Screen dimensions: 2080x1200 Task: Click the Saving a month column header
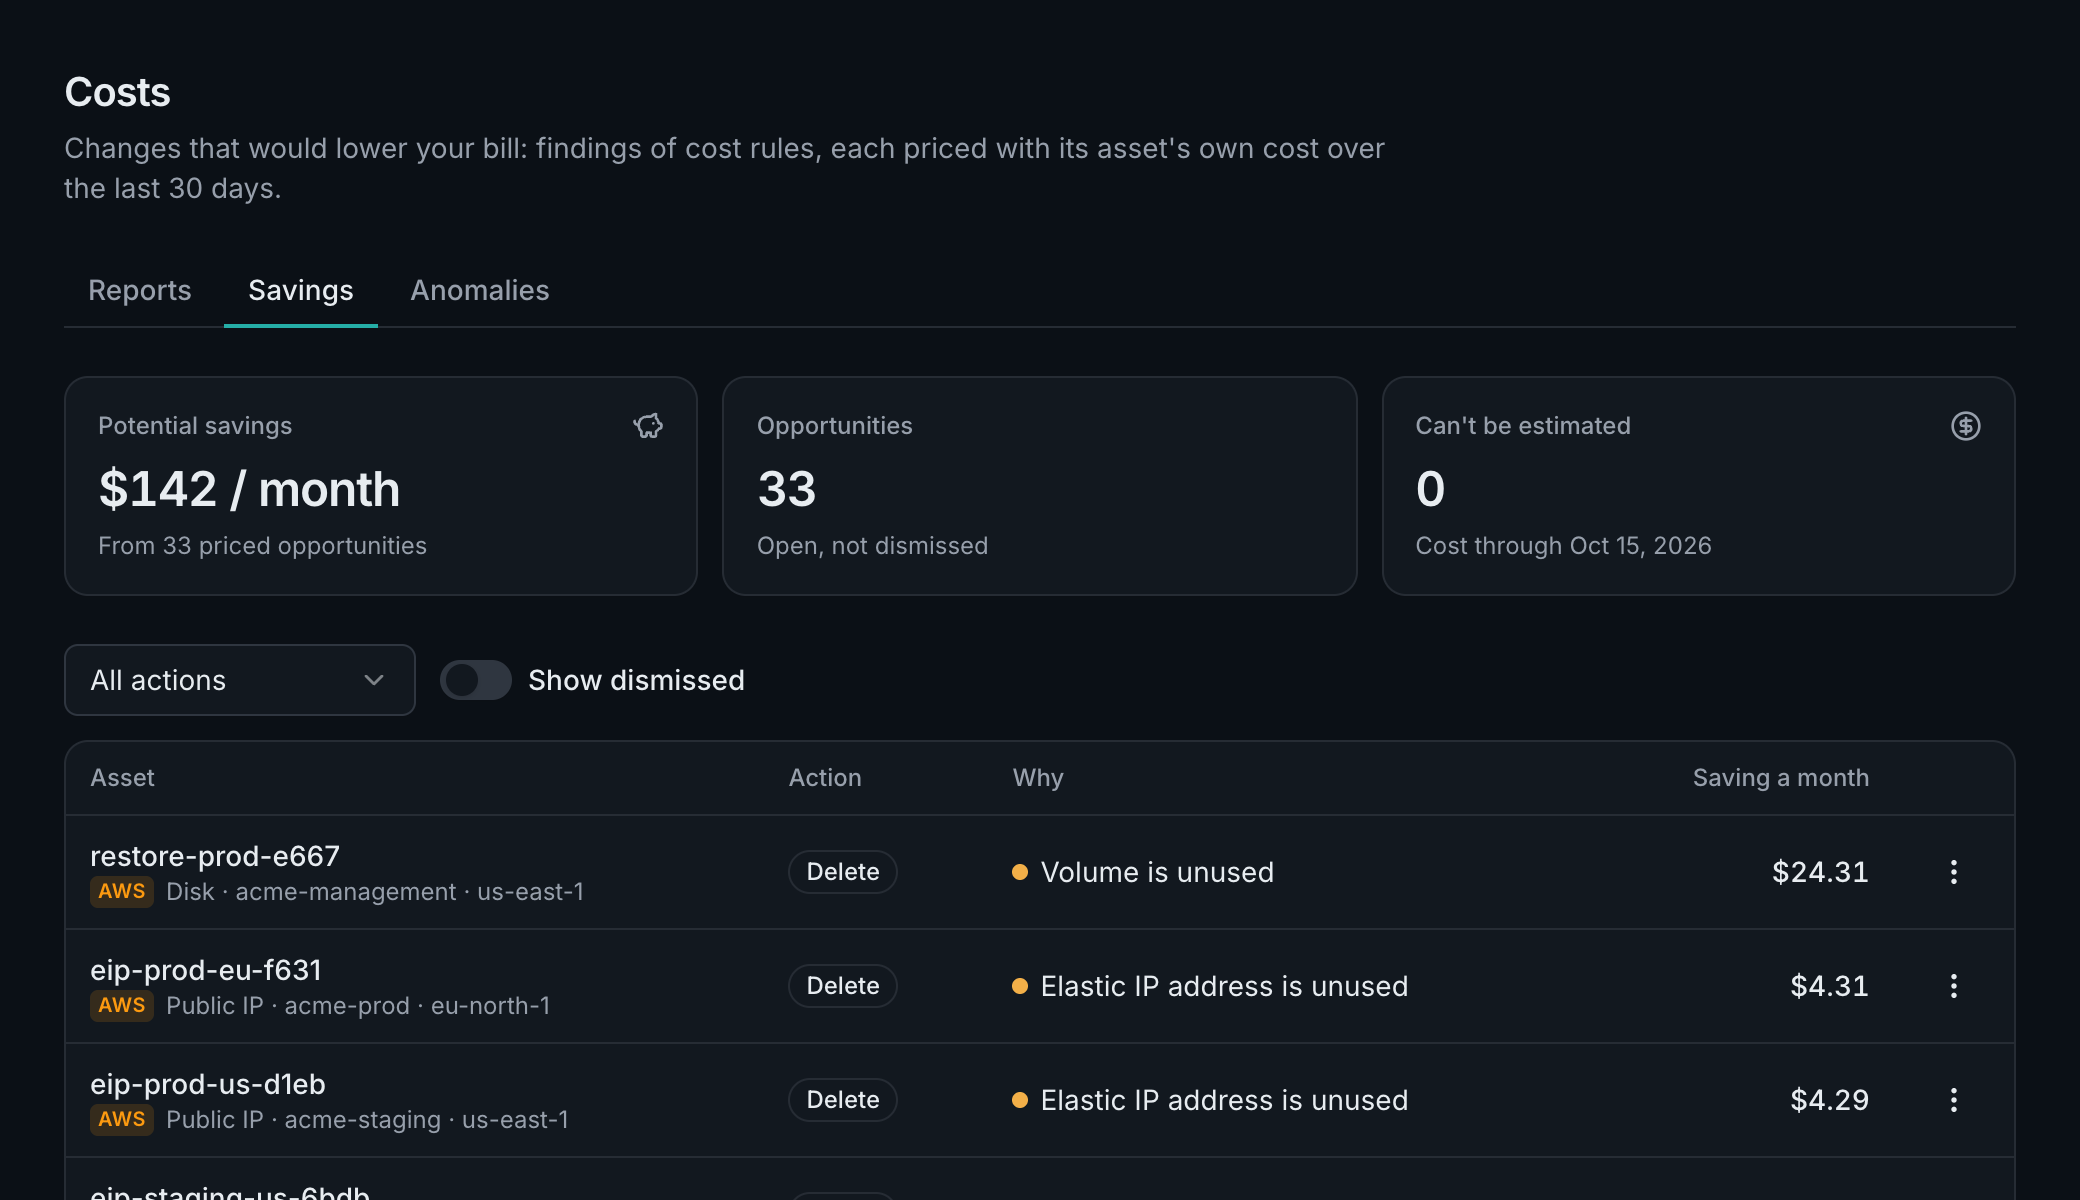tap(1781, 778)
